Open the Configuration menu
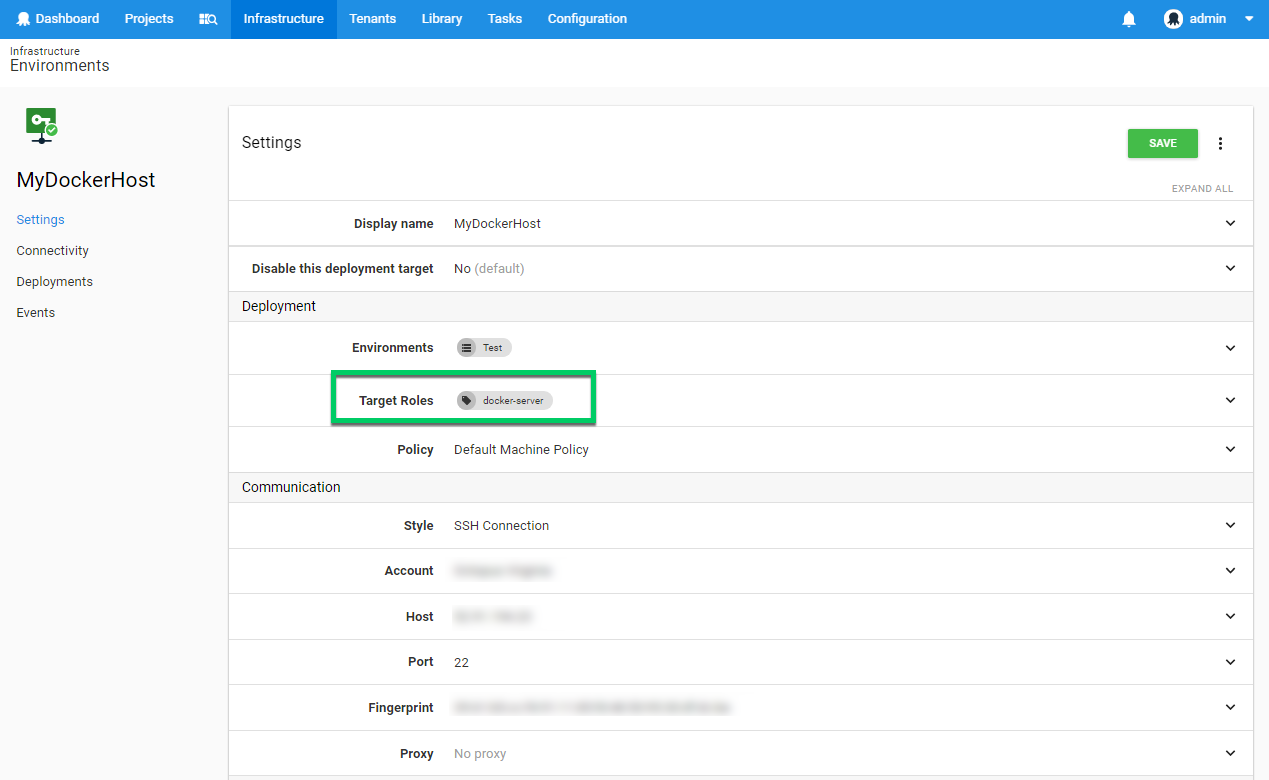1269x780 pixels. pos(586,19)
